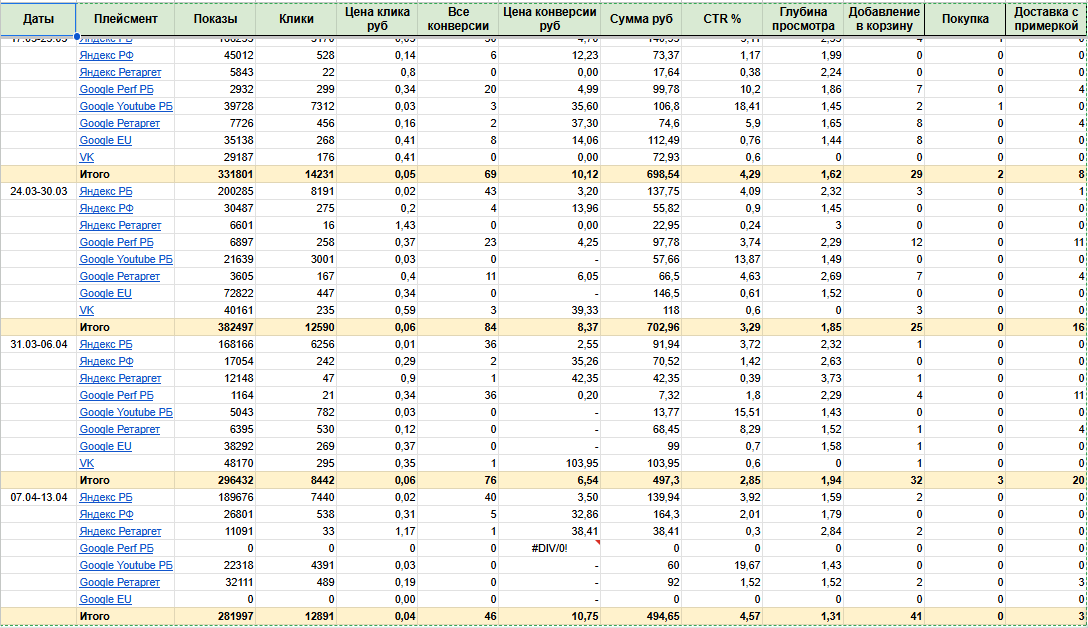The image size is (1088, 628).
Task: Click the total sum cell 698,54
Action: point(641,174)
